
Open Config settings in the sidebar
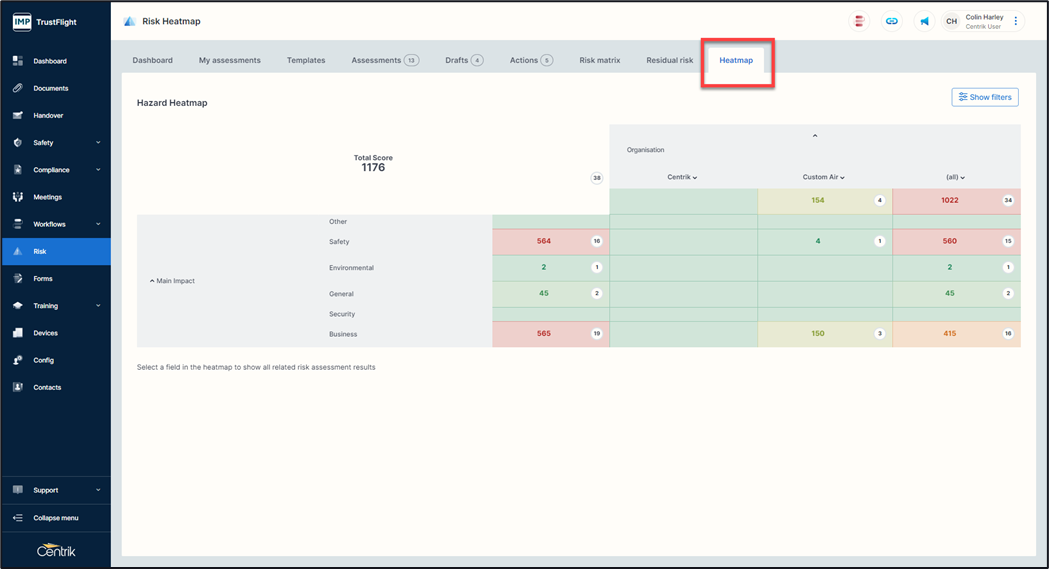click(43, 360)
